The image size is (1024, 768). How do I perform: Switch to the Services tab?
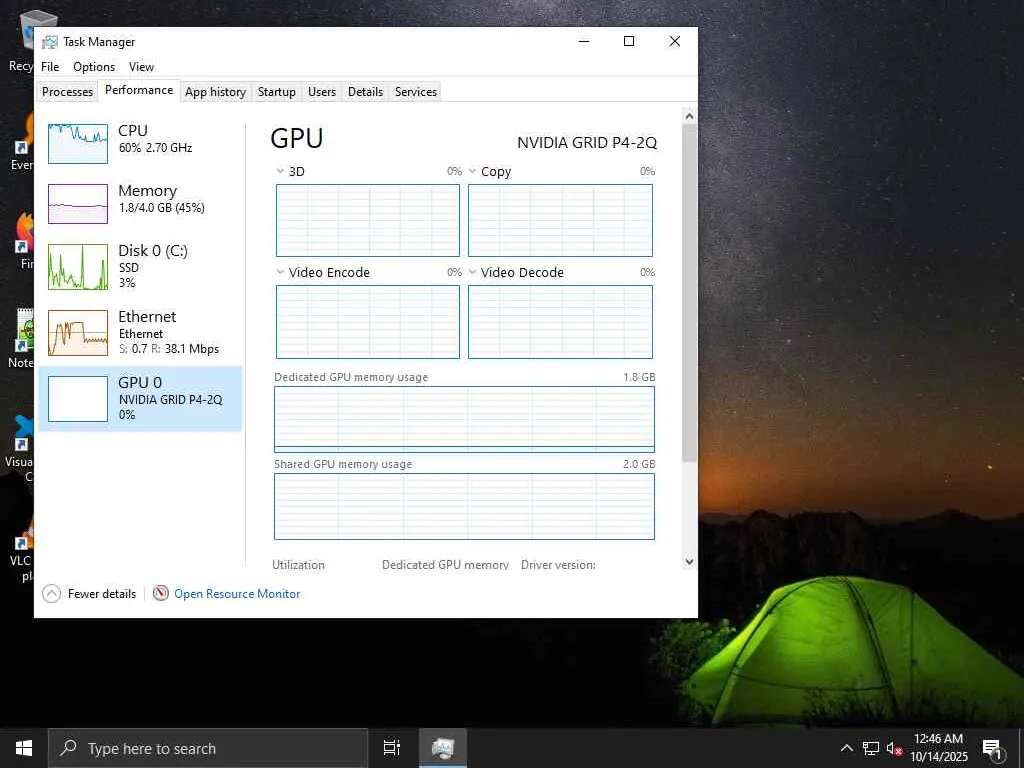coord(416,91)
